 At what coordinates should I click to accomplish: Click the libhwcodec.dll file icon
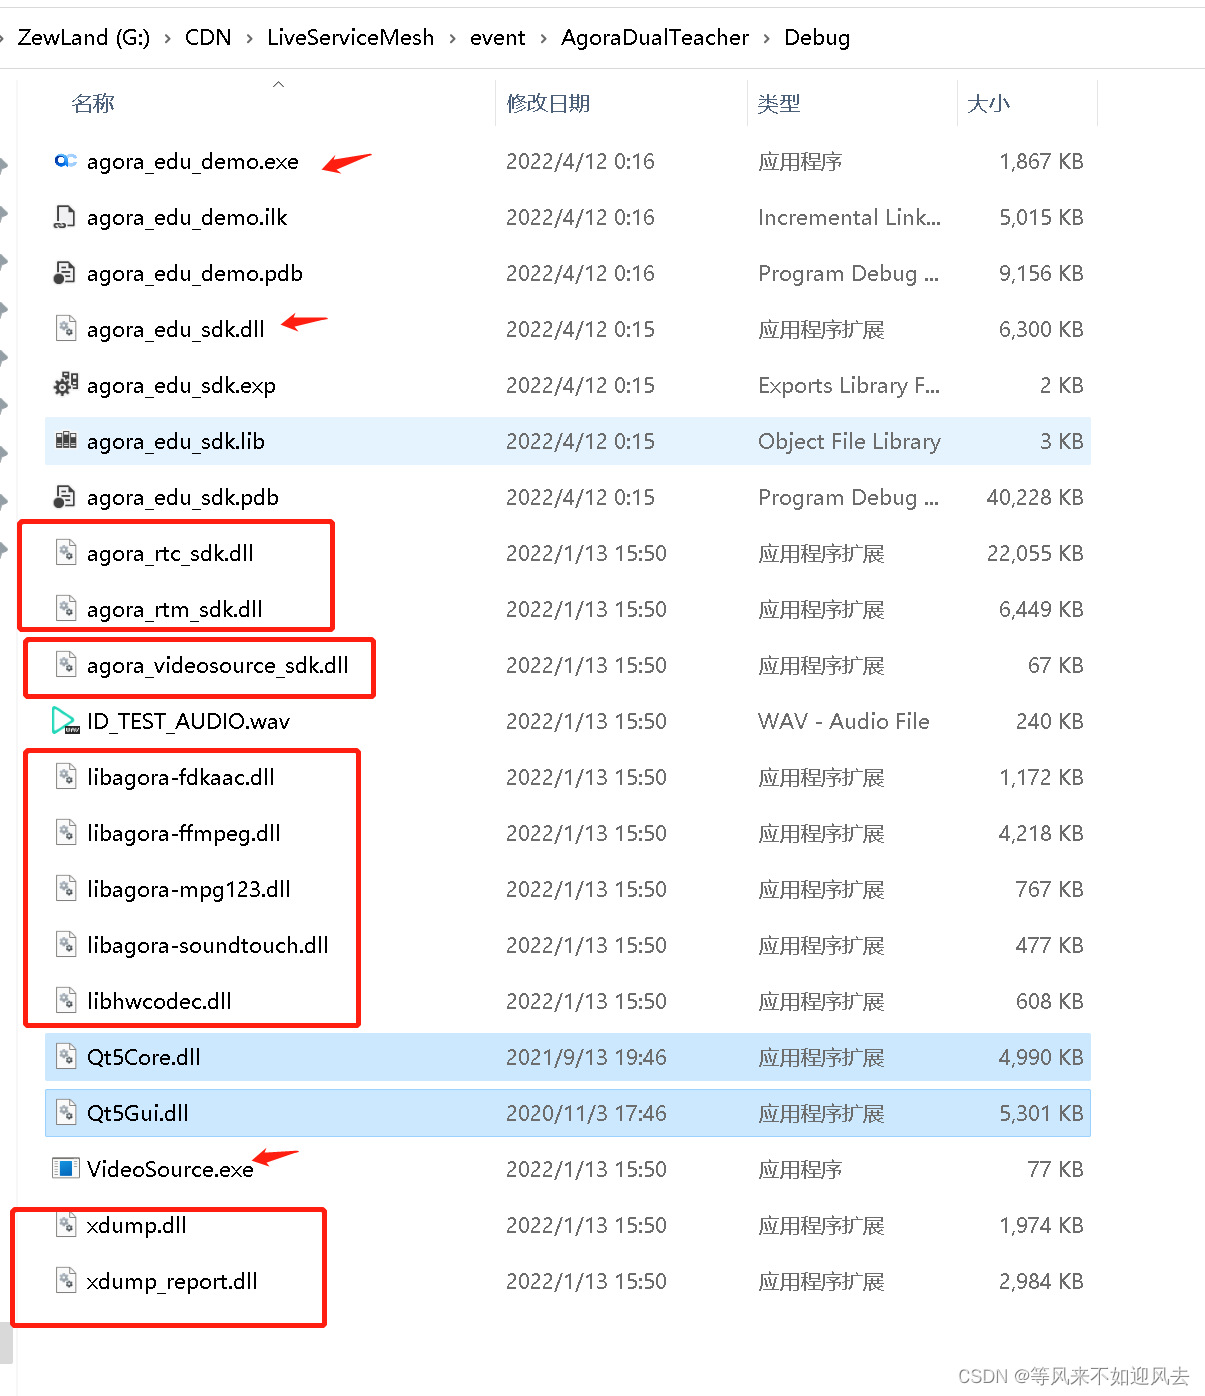click(65, 1001)
